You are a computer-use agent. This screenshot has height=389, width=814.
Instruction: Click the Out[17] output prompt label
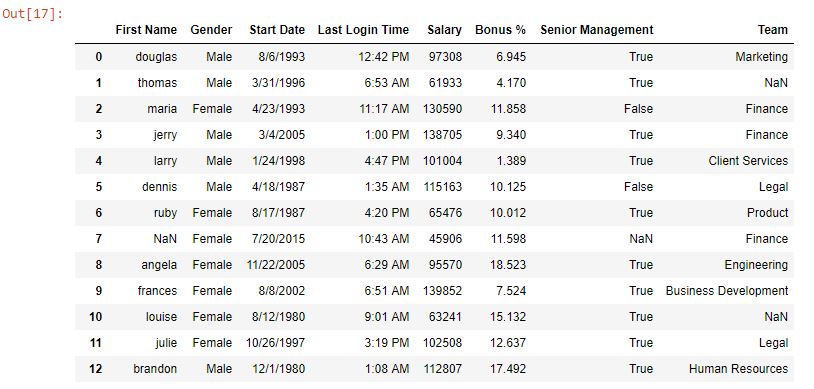coord(33,14)
